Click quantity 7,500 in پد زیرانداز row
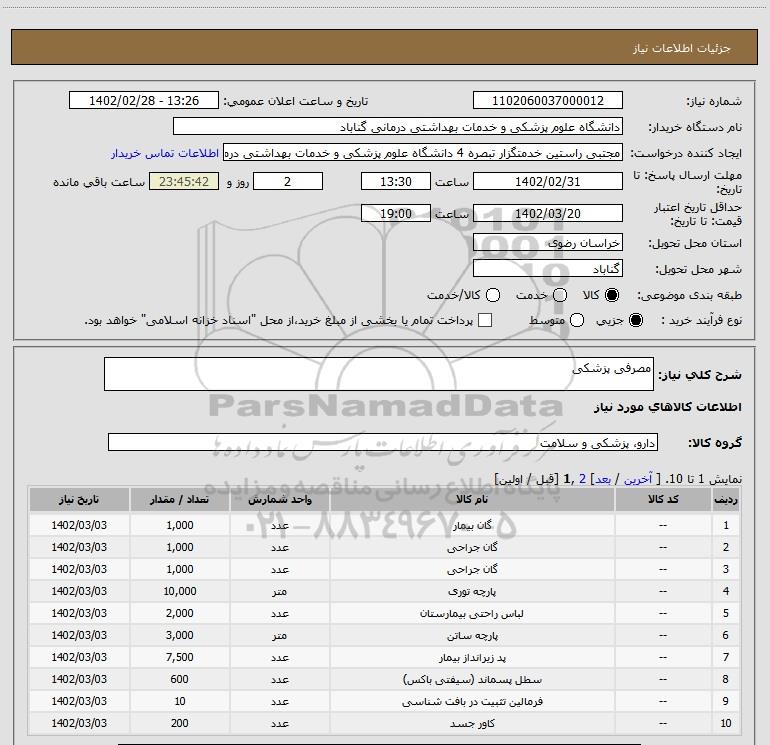Image resolution: width=770 pixels, height=745 pixels. pos(180,657)
